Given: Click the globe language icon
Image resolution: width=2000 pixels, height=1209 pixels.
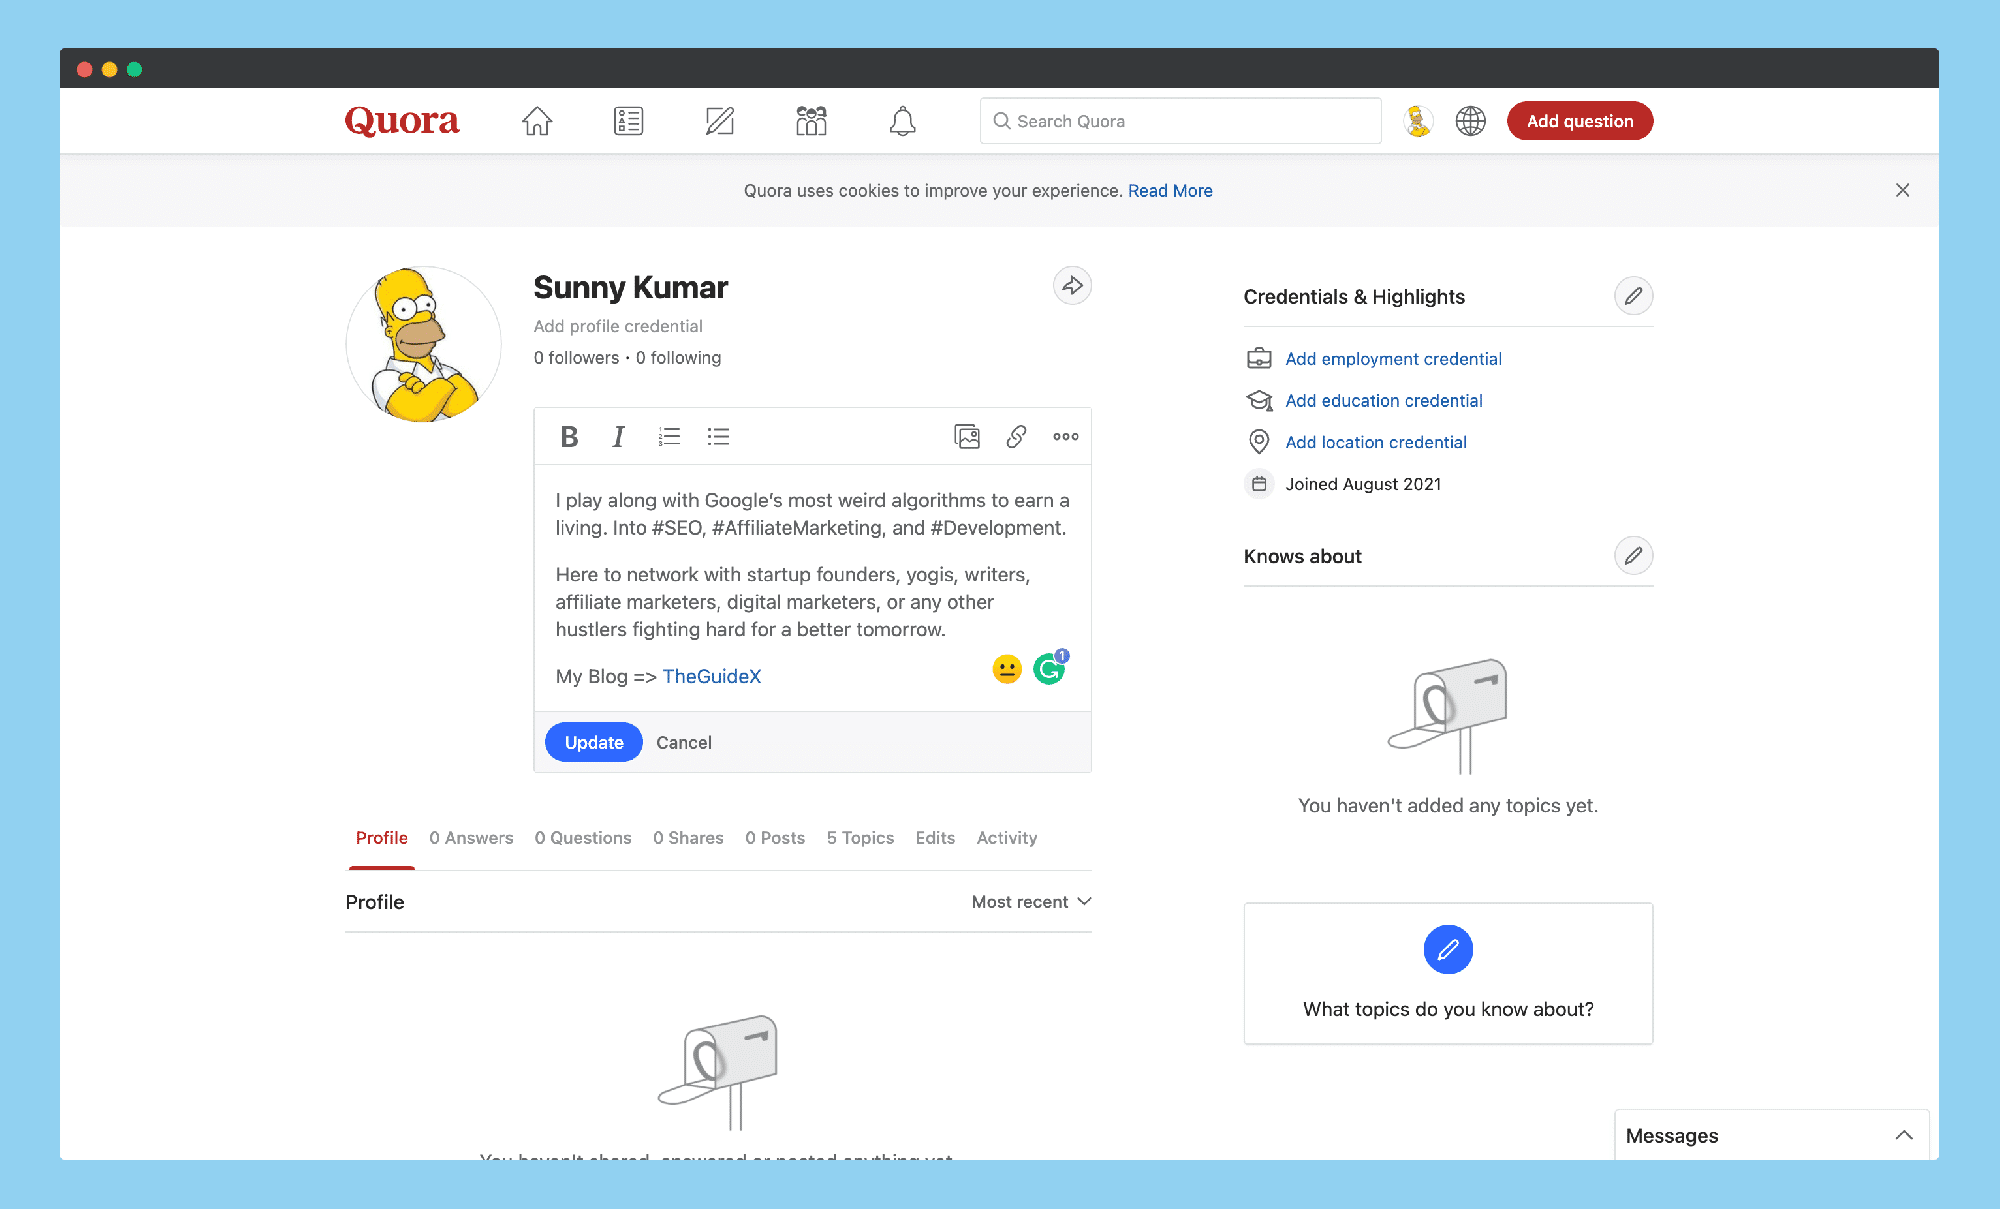Looking at the screenshot, I should [x=1470, y=121].
